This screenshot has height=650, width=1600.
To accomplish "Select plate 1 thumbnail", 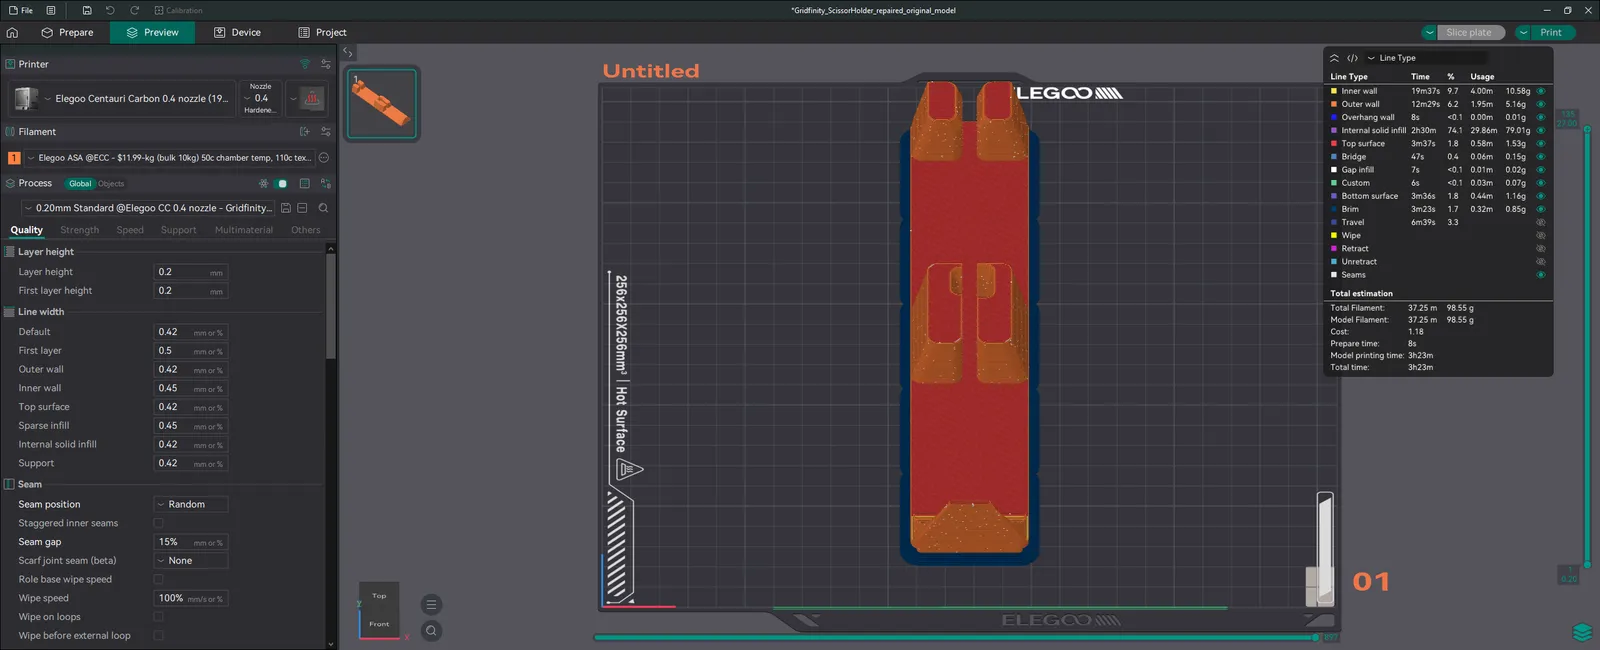I will pyautogui.click(x=382, y=103).
